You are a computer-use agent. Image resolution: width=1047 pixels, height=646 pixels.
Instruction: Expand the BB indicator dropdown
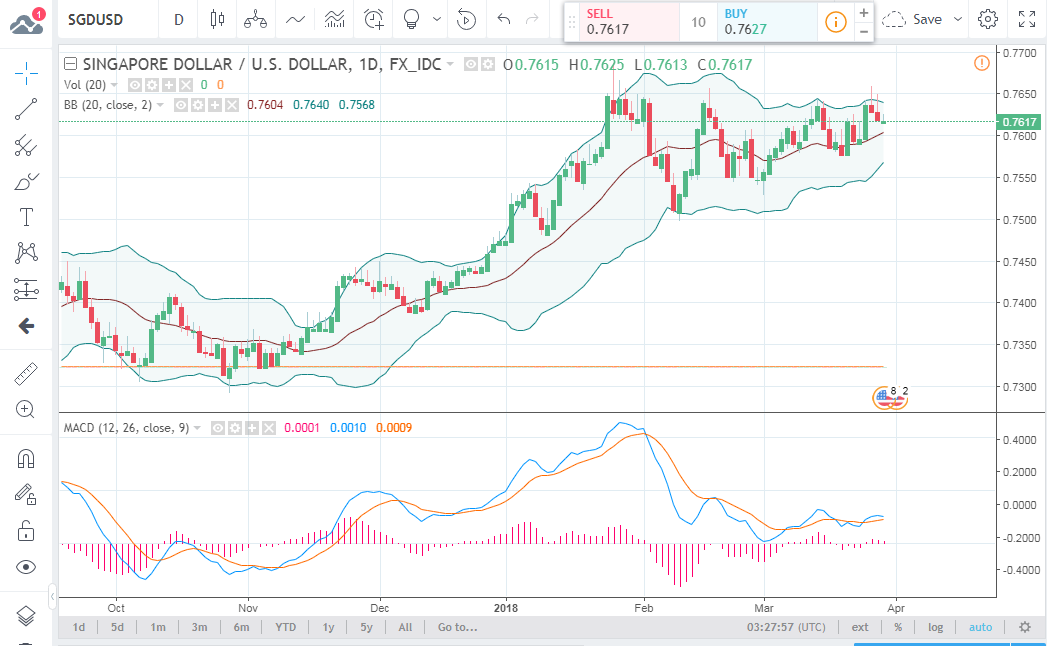160,105
